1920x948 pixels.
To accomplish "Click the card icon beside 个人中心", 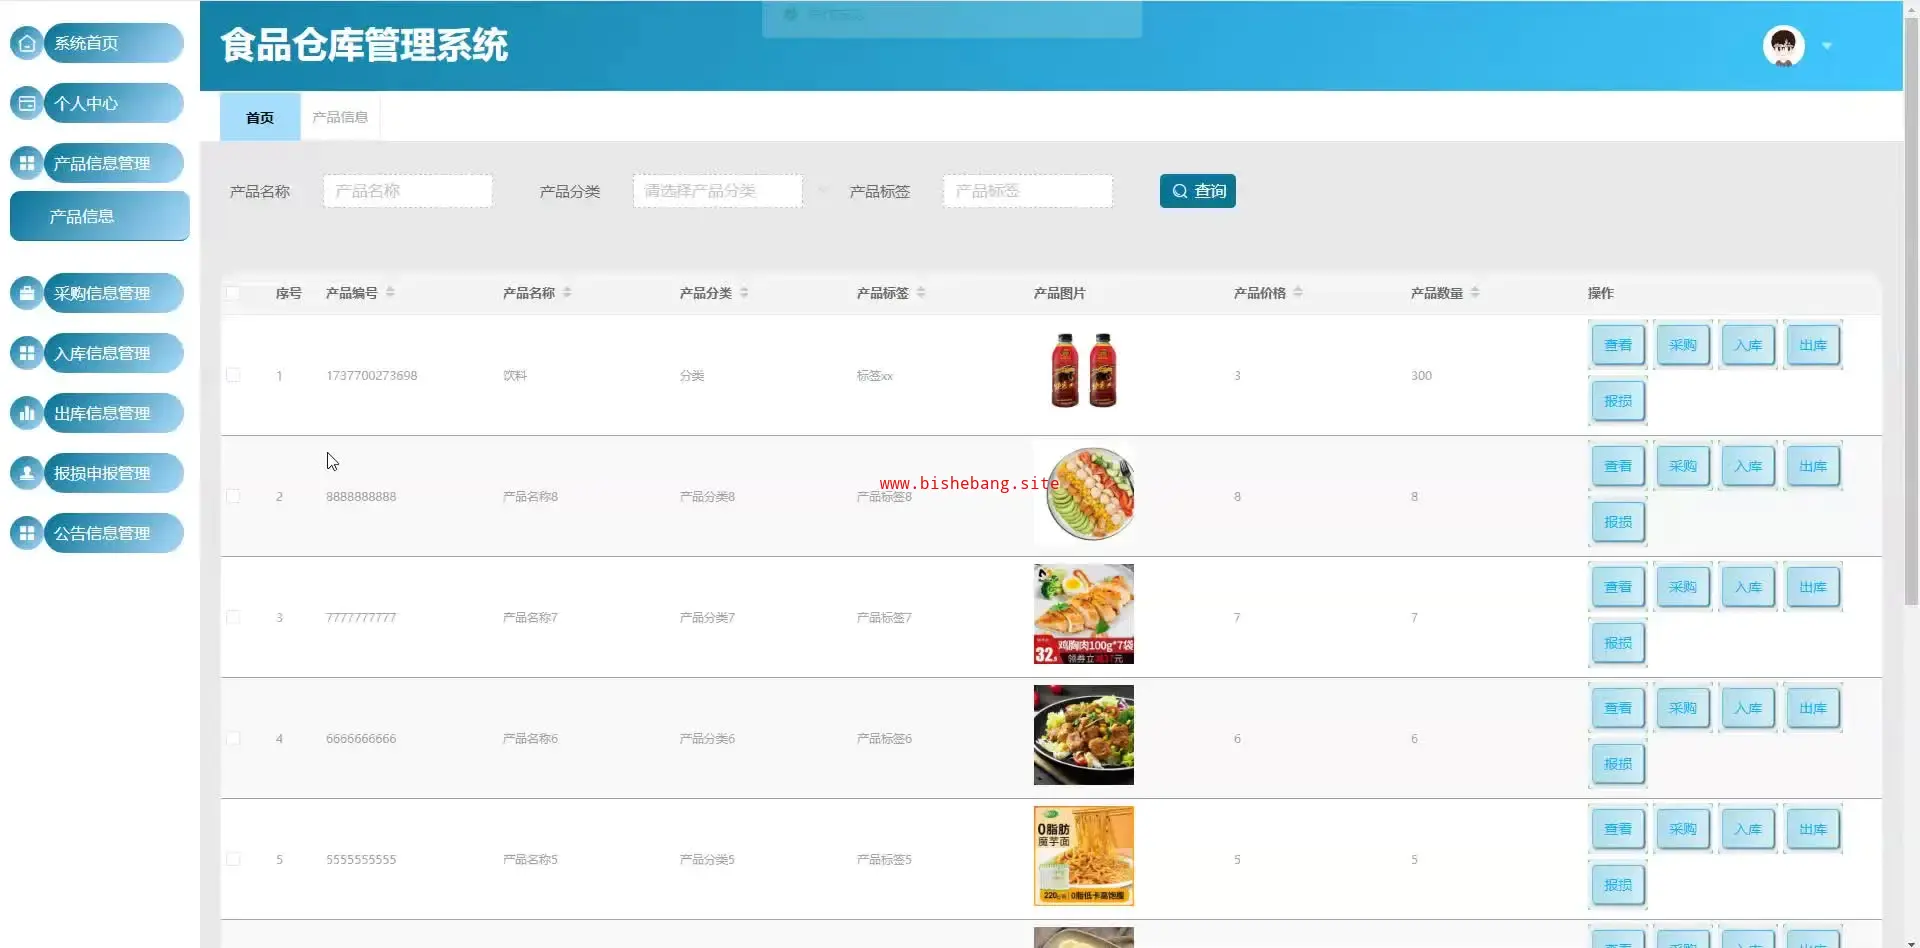I will (27, 103).
